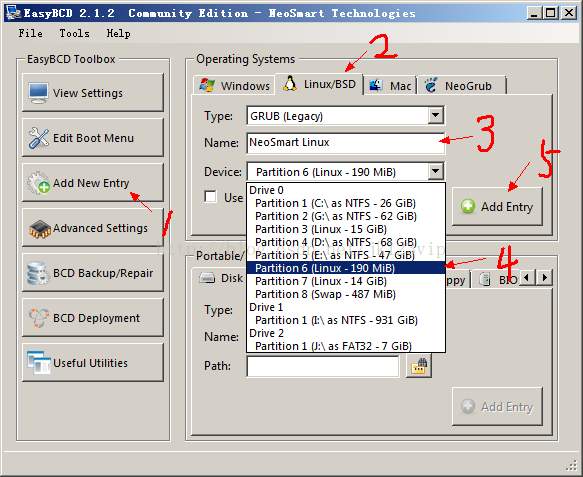Click the empty Path input field
Screen dimensions: 583x477
pyautogui.click(x=323, y=366)
